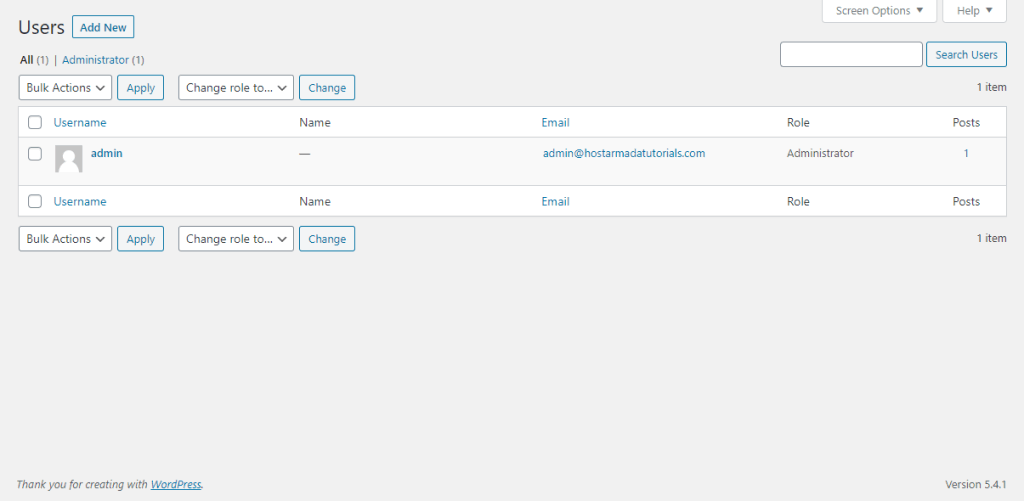Click the Posts column header label
1024x501 pixels.
pyautogui.click(x=967, y=123)
